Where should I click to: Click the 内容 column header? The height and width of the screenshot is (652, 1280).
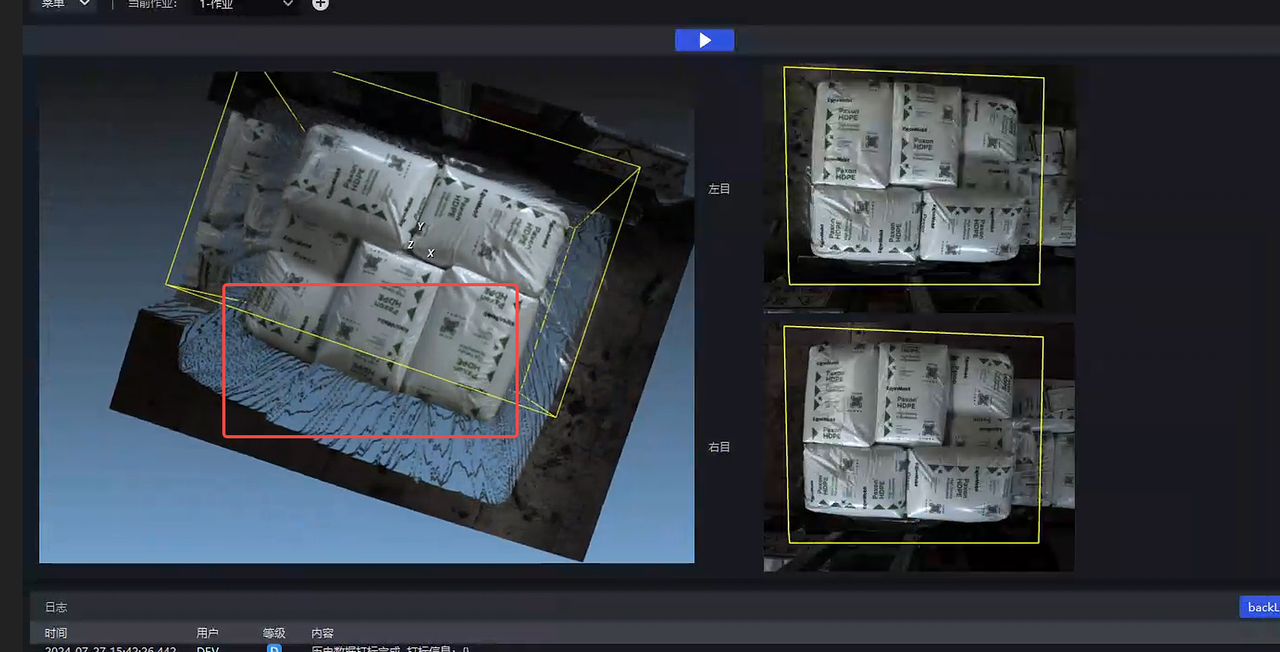[323, 633]
